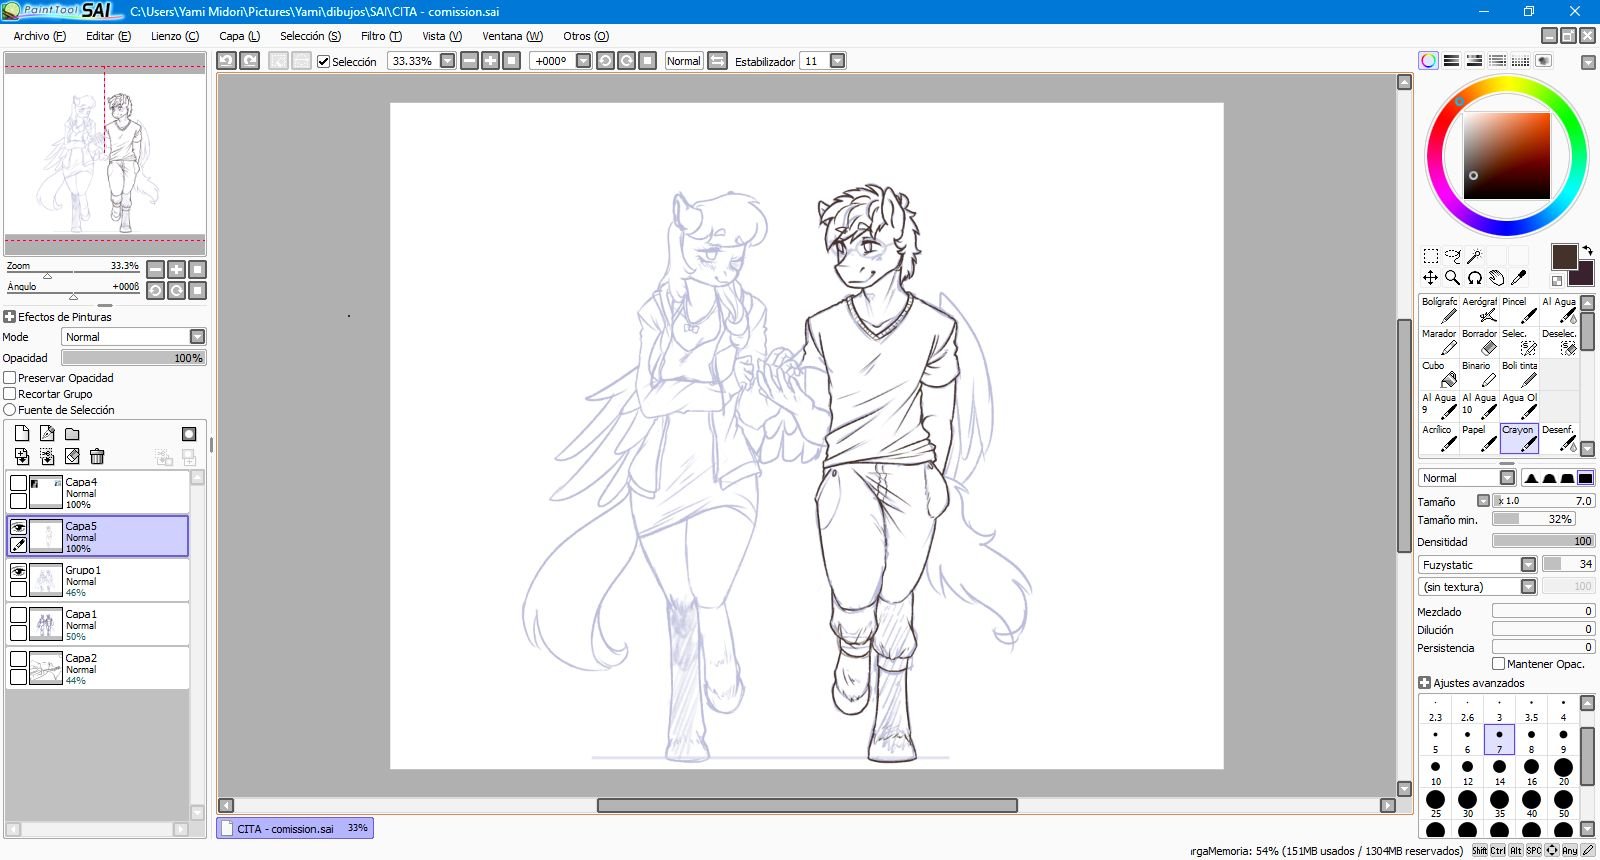Screen dimensions: 1600x860
Task: Toggle the RGB sliders panel icon
Action: (1452, 61)
